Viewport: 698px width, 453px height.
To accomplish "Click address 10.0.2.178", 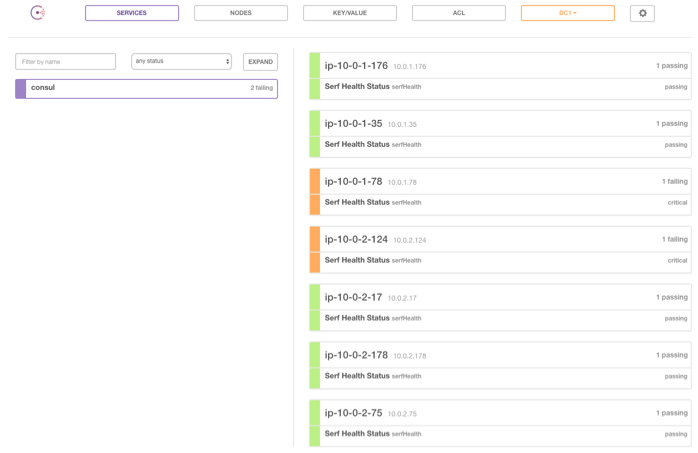I will pos(410,356).
